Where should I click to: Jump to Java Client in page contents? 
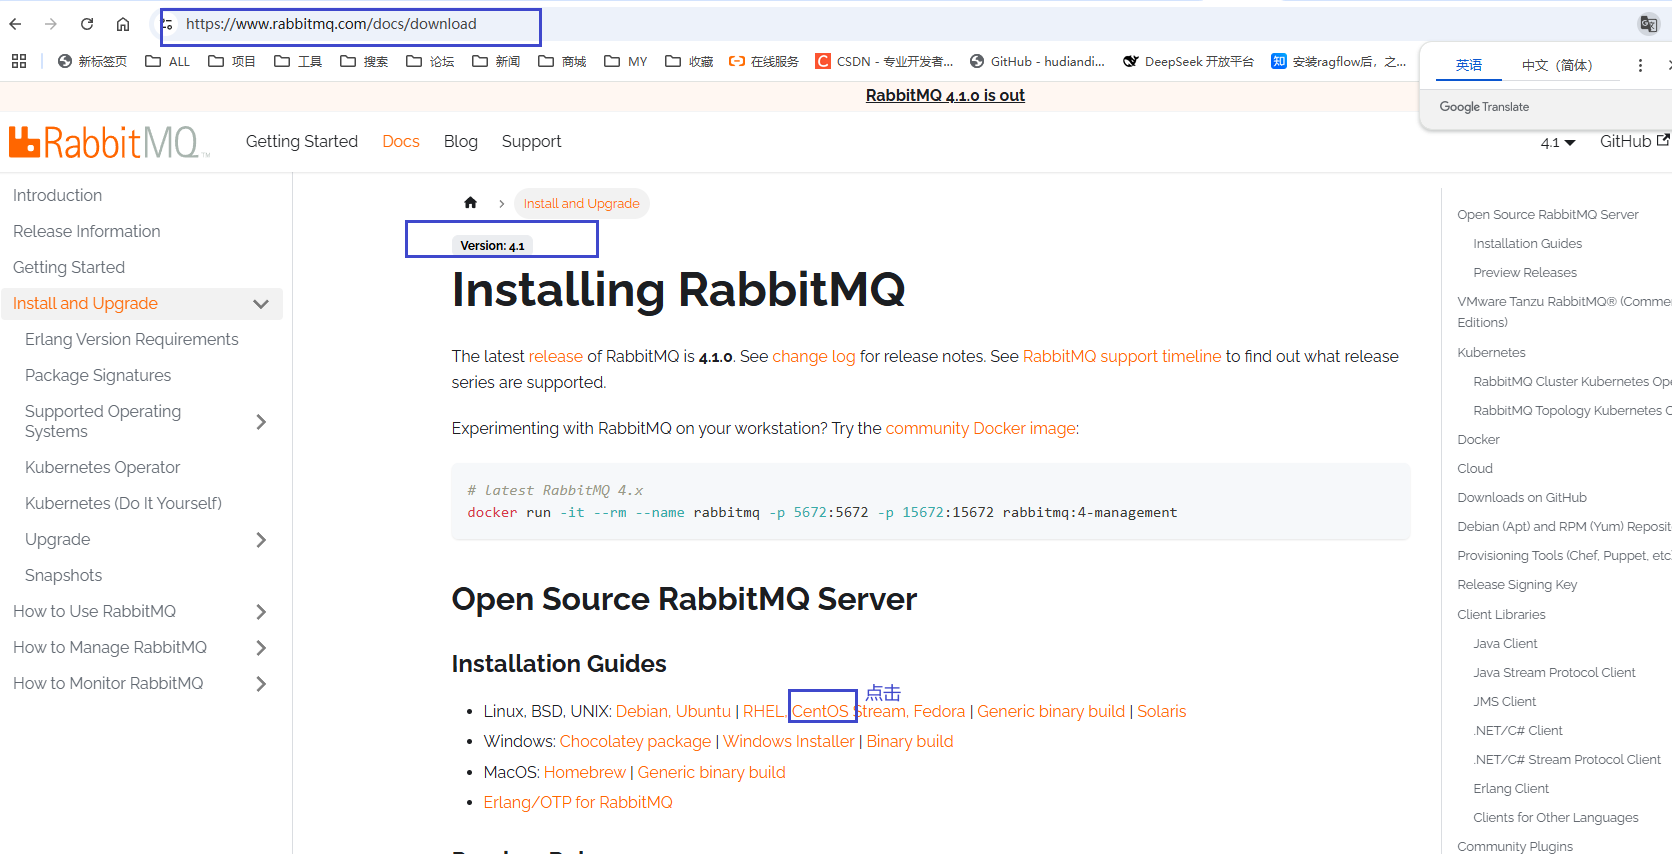[1505, 643]
